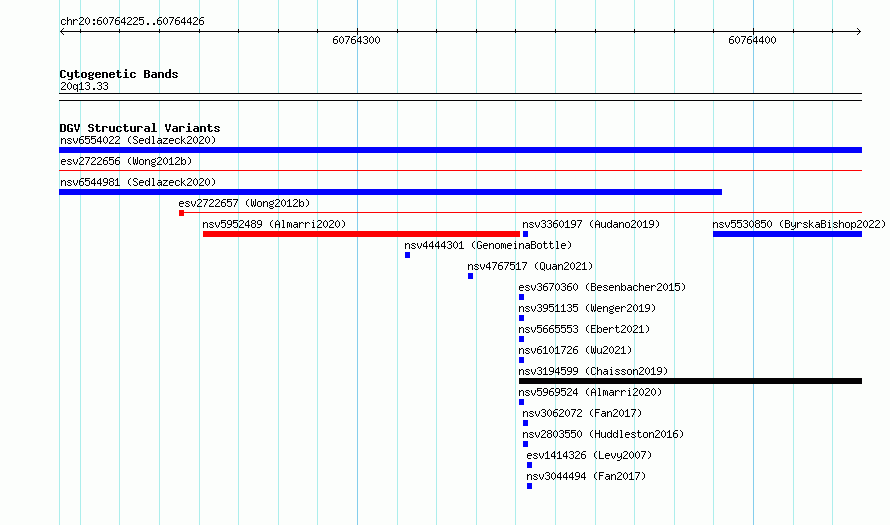Open the nsv6554022 (Sedlazeck2020) label
The height and width of the screenshot is (525, 890).
pos(138,140)
